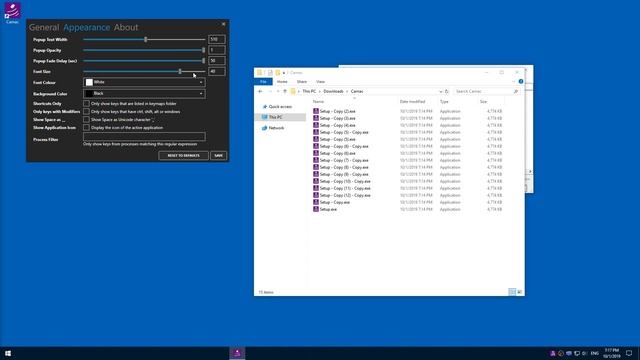Select This PC in navigation pane
The image size is (640, 360).
click(280, 117)
